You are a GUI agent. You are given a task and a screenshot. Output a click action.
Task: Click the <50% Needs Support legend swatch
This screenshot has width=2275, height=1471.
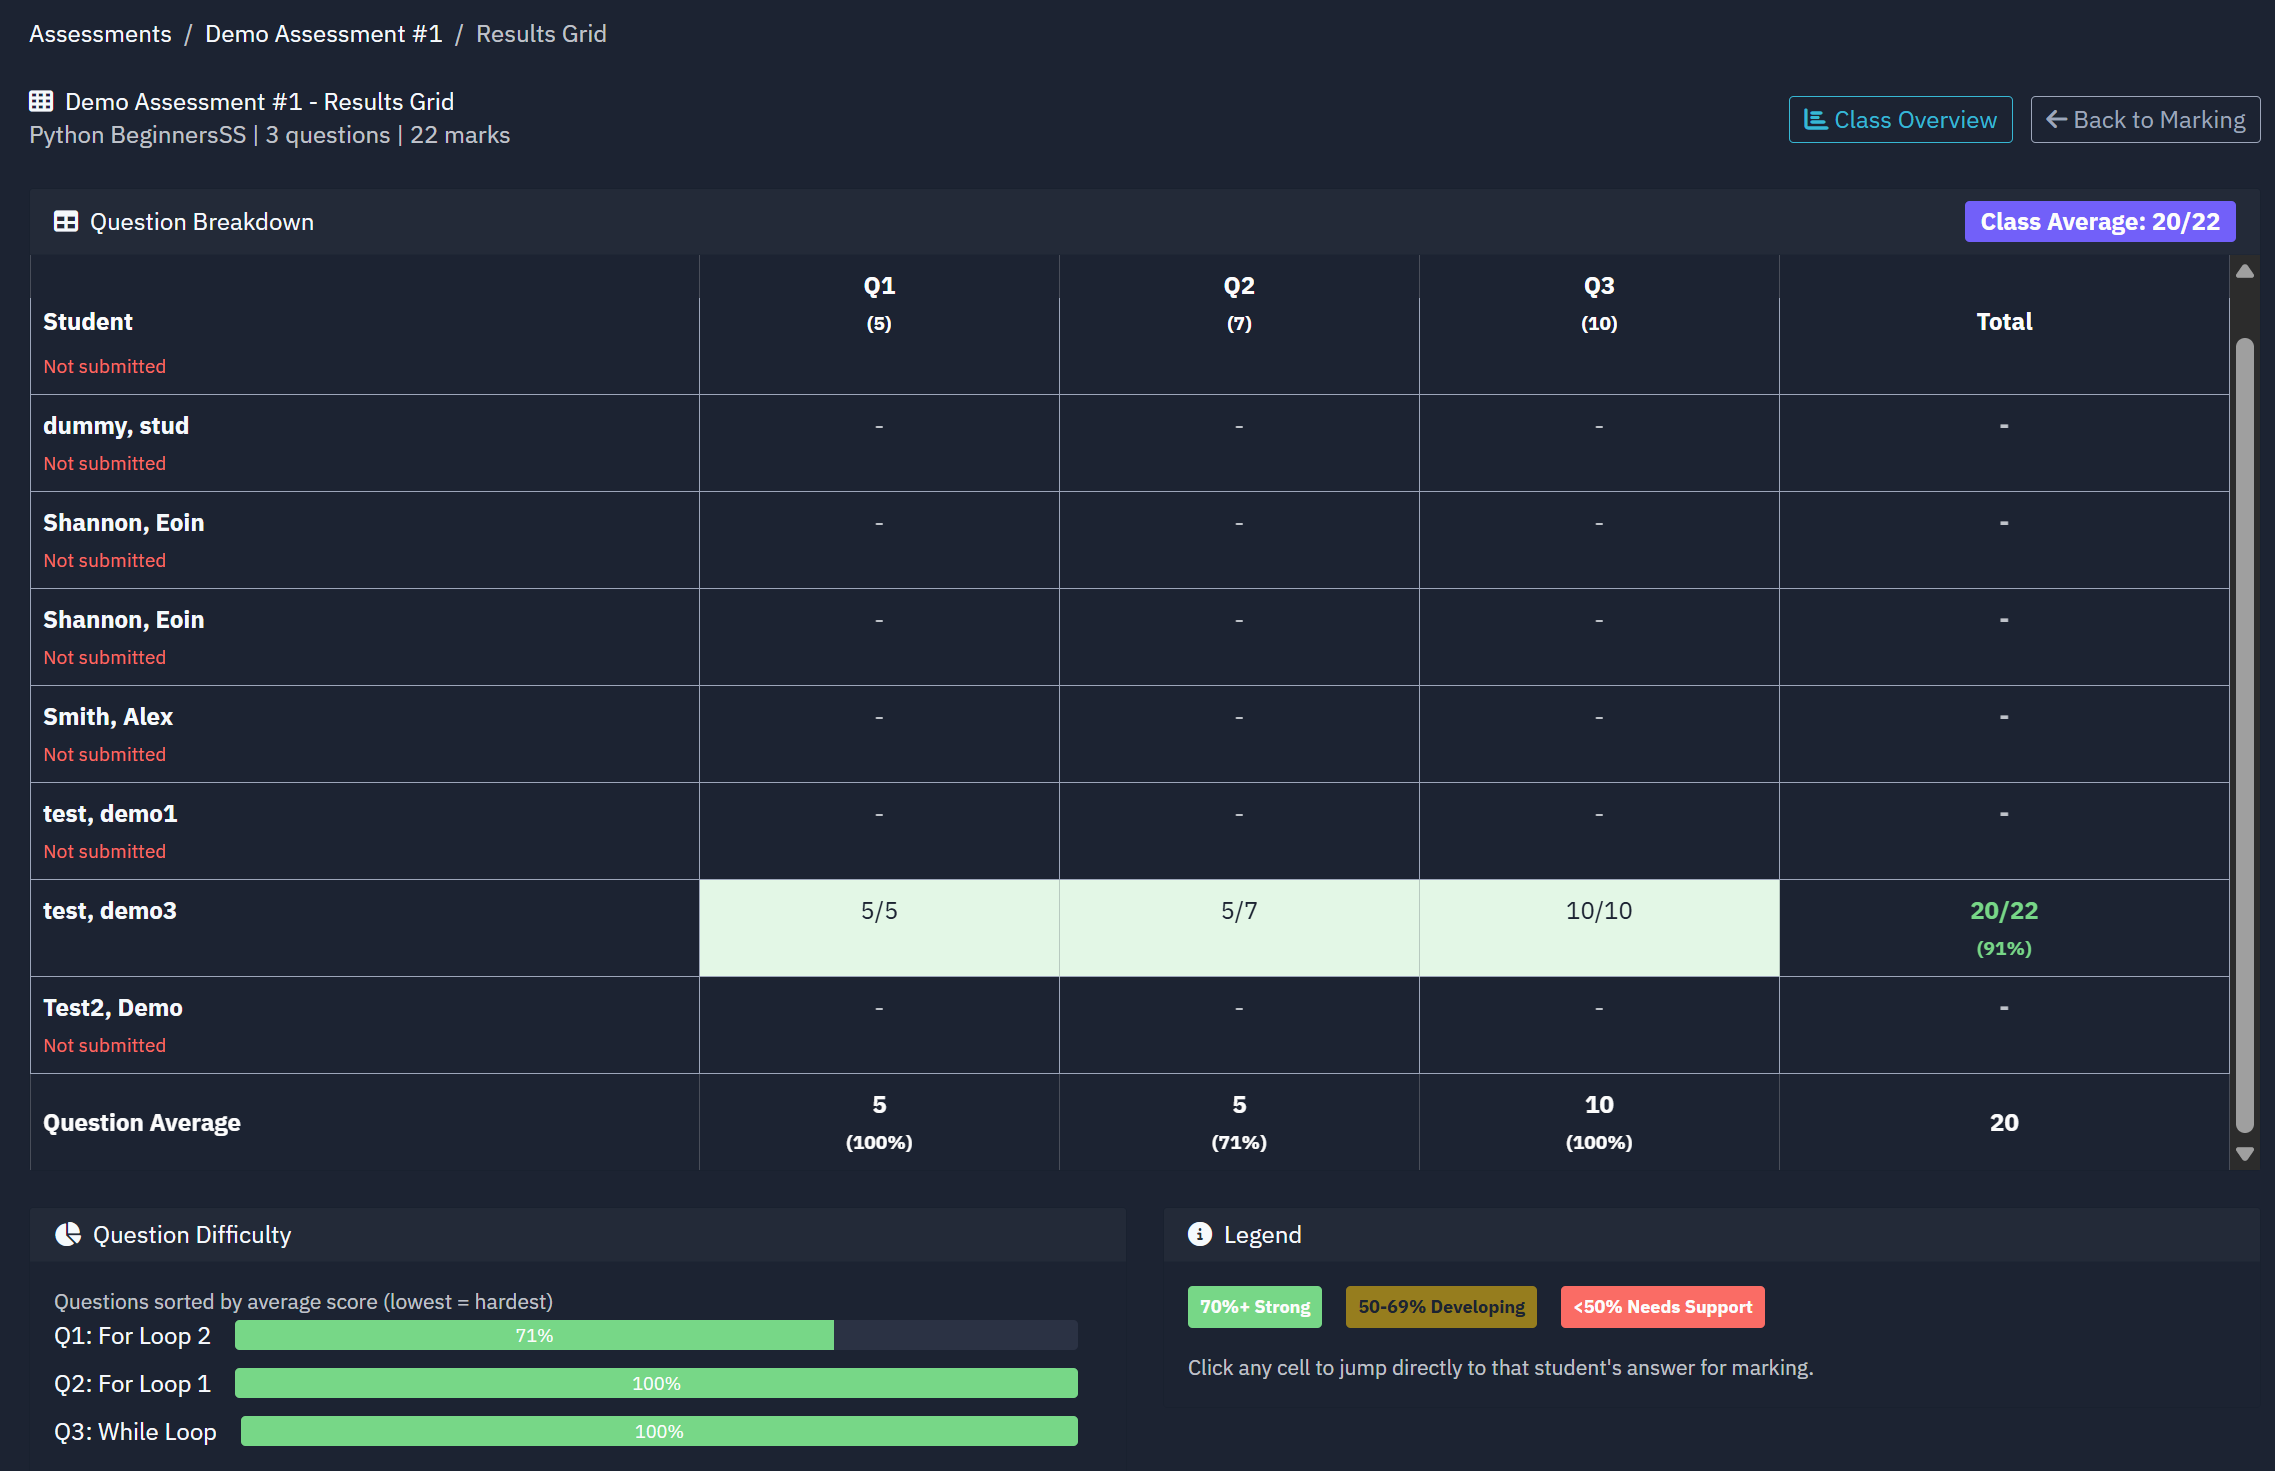coord(1662,1307)
